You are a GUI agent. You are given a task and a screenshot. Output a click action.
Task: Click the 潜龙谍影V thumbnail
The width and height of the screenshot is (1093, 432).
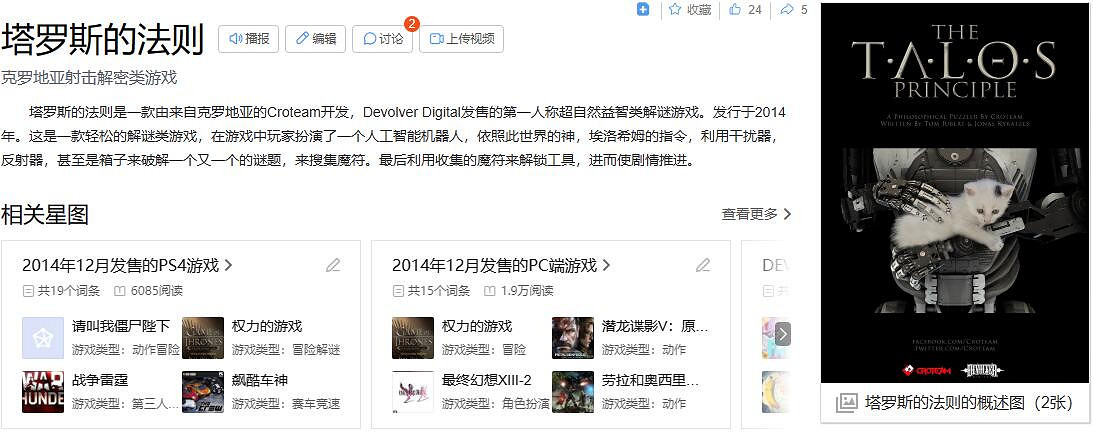tap(573, 338)
